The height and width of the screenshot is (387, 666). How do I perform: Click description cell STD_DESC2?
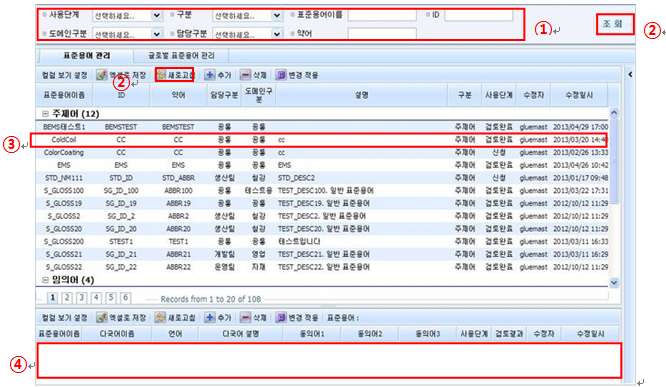pyautogui.click(x=296, y=178)
